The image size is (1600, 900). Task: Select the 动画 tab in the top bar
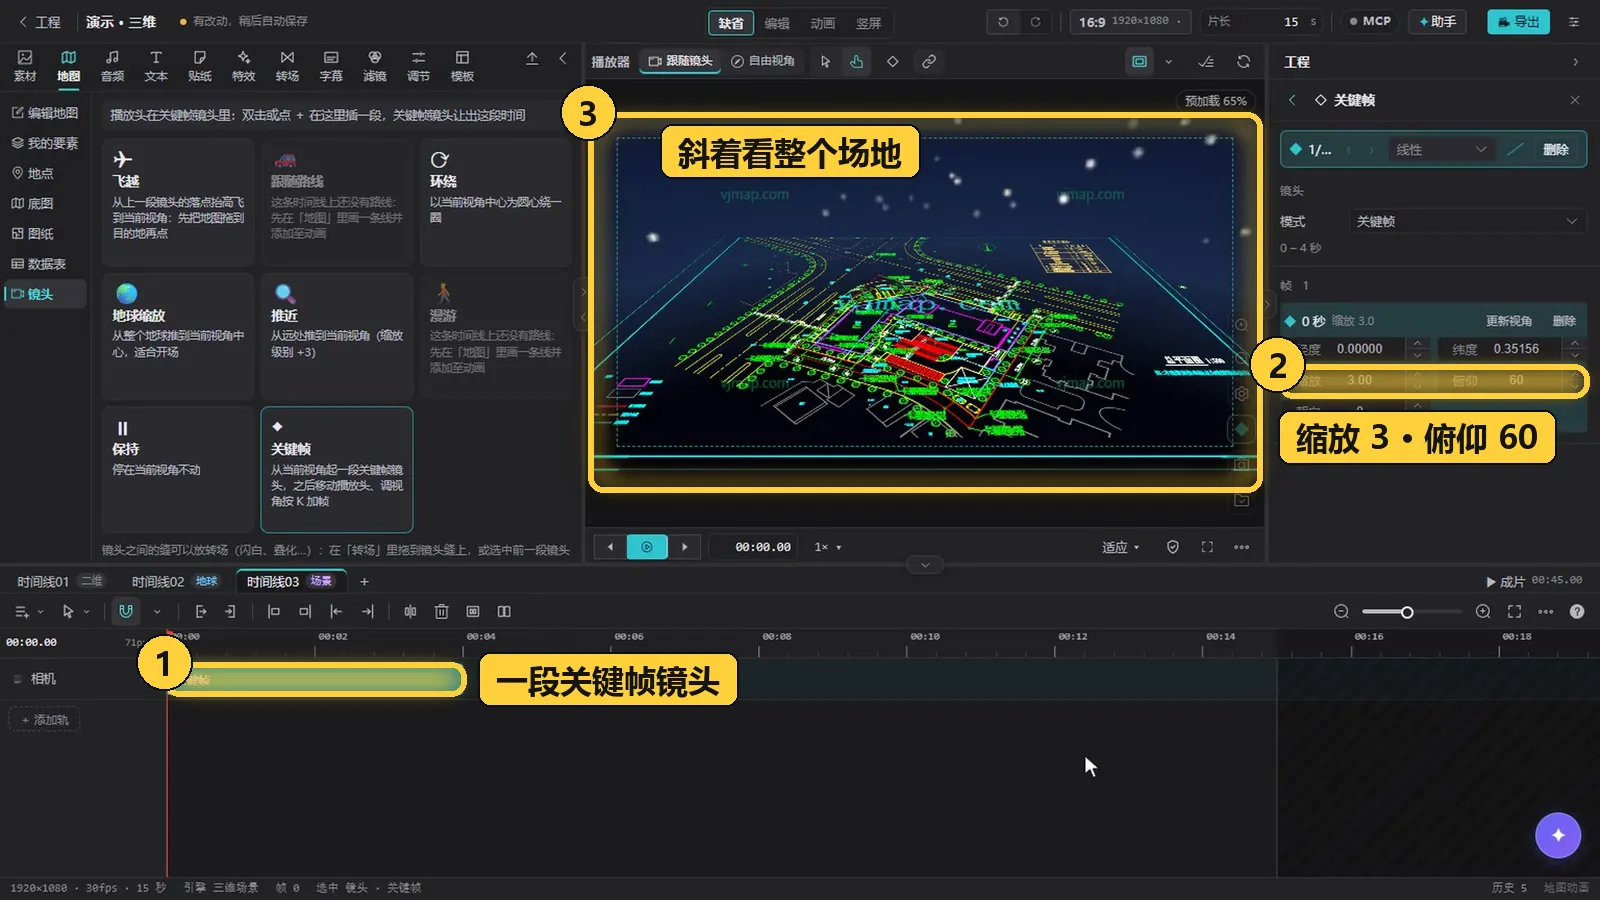pyautogui.click(x=823, y=23)
